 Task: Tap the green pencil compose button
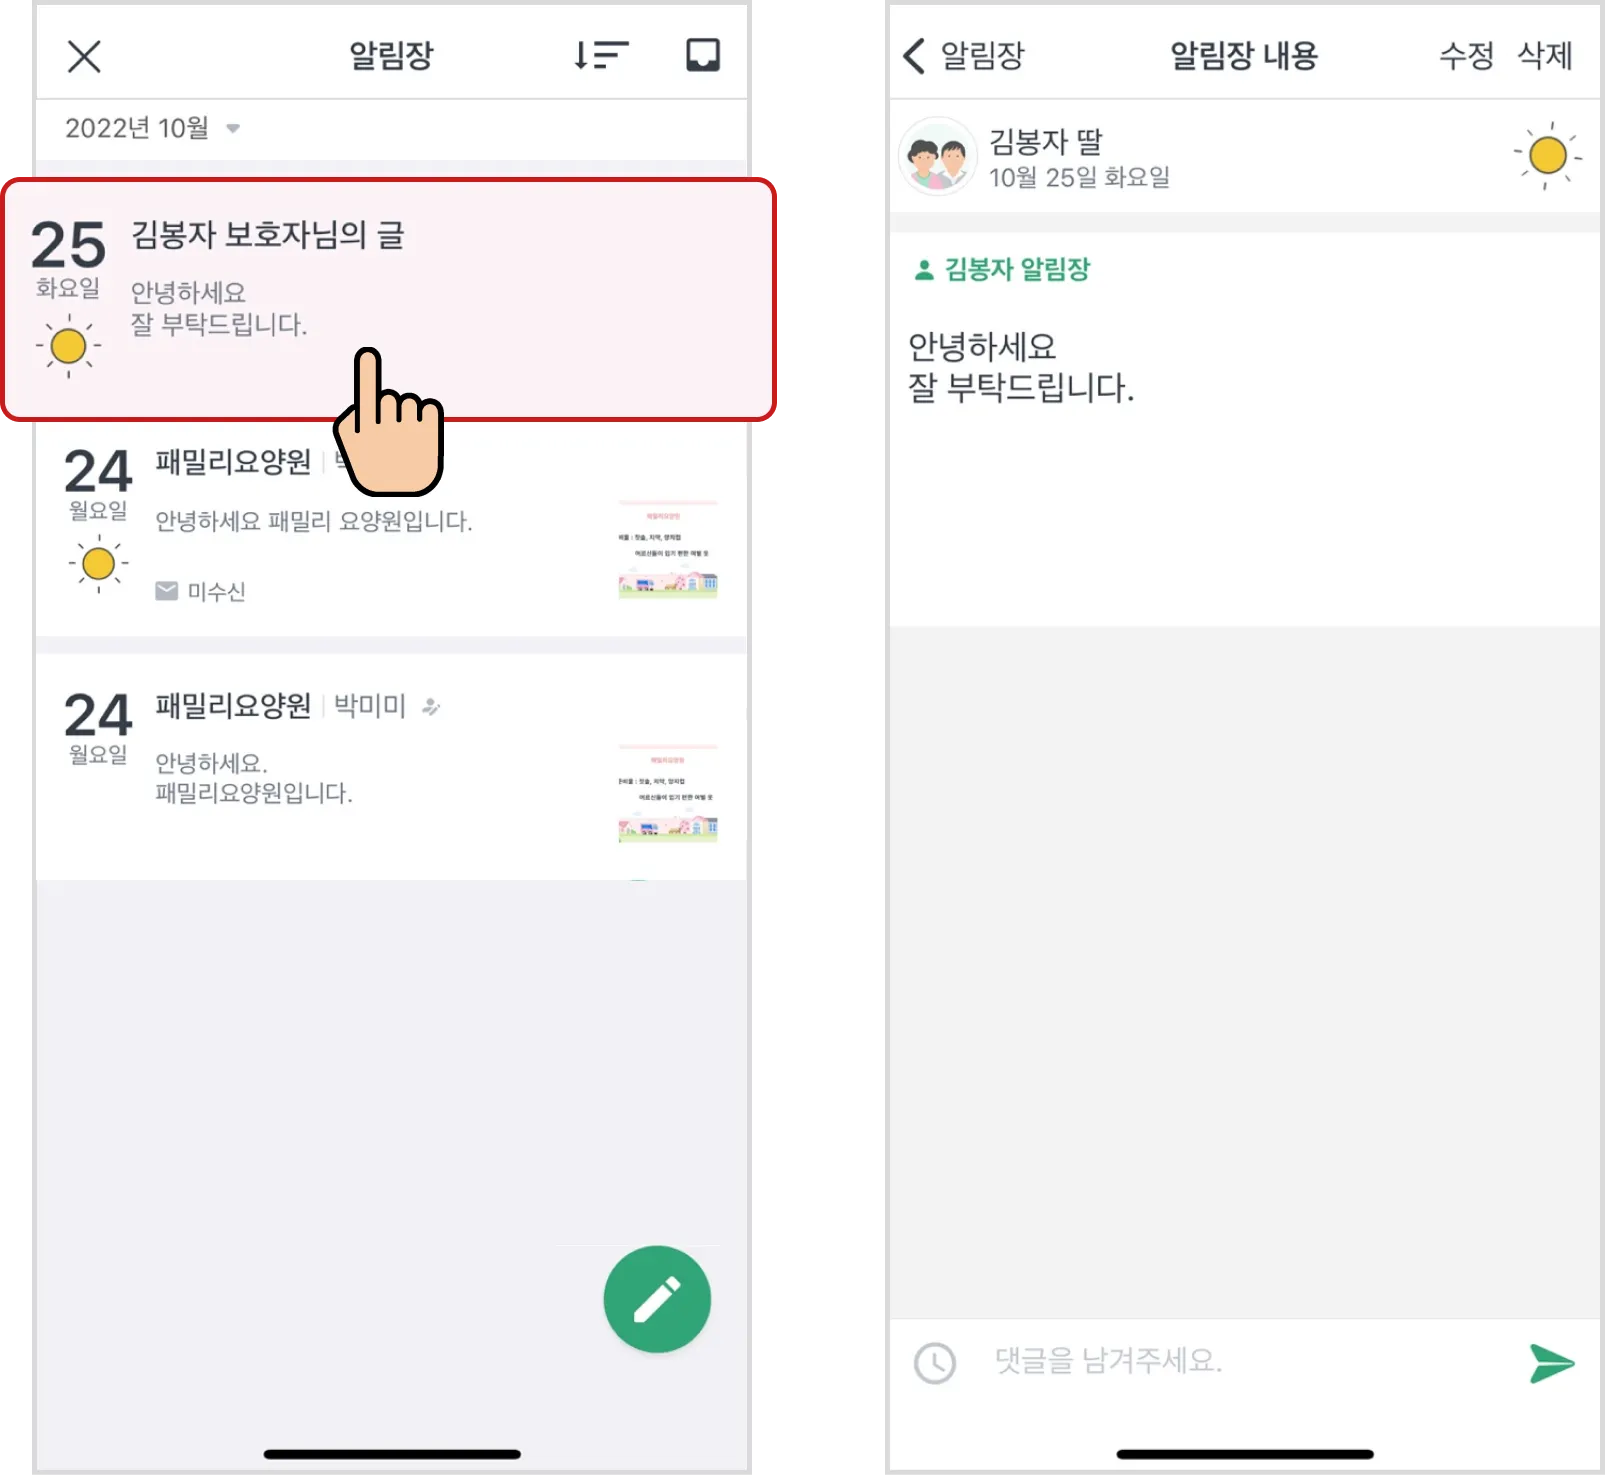coord(657,1299)
